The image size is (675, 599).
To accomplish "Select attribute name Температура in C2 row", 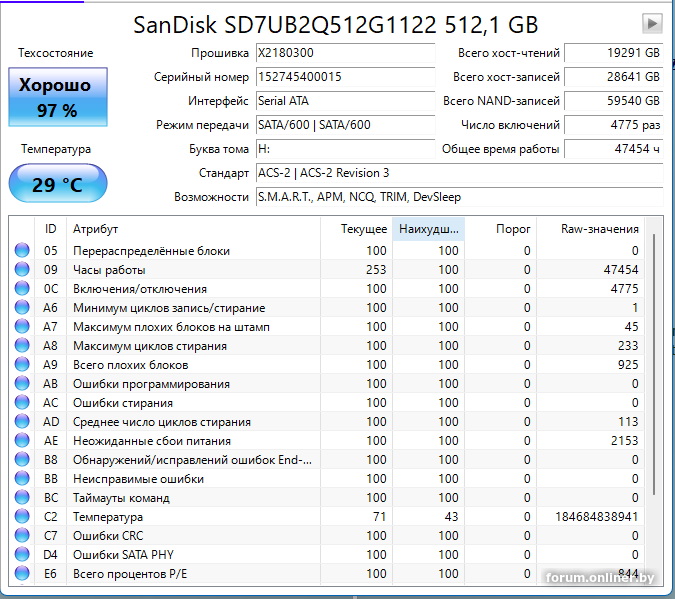I will tap(108, 517).
